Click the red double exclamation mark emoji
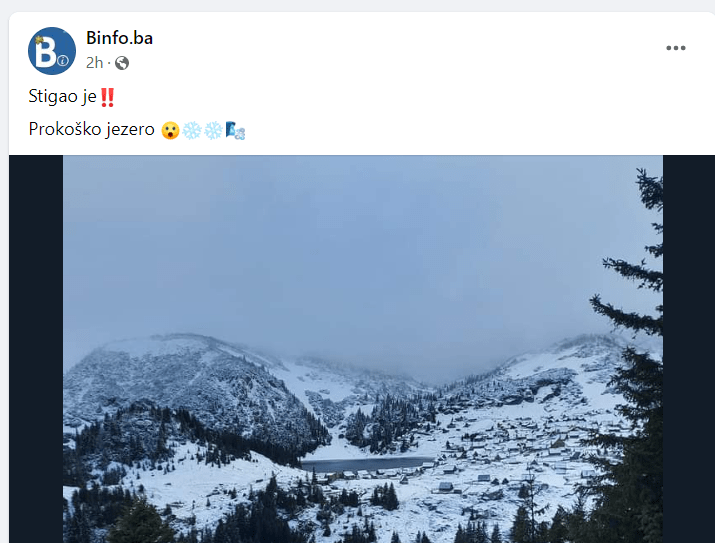 click(x=108, y=97)
